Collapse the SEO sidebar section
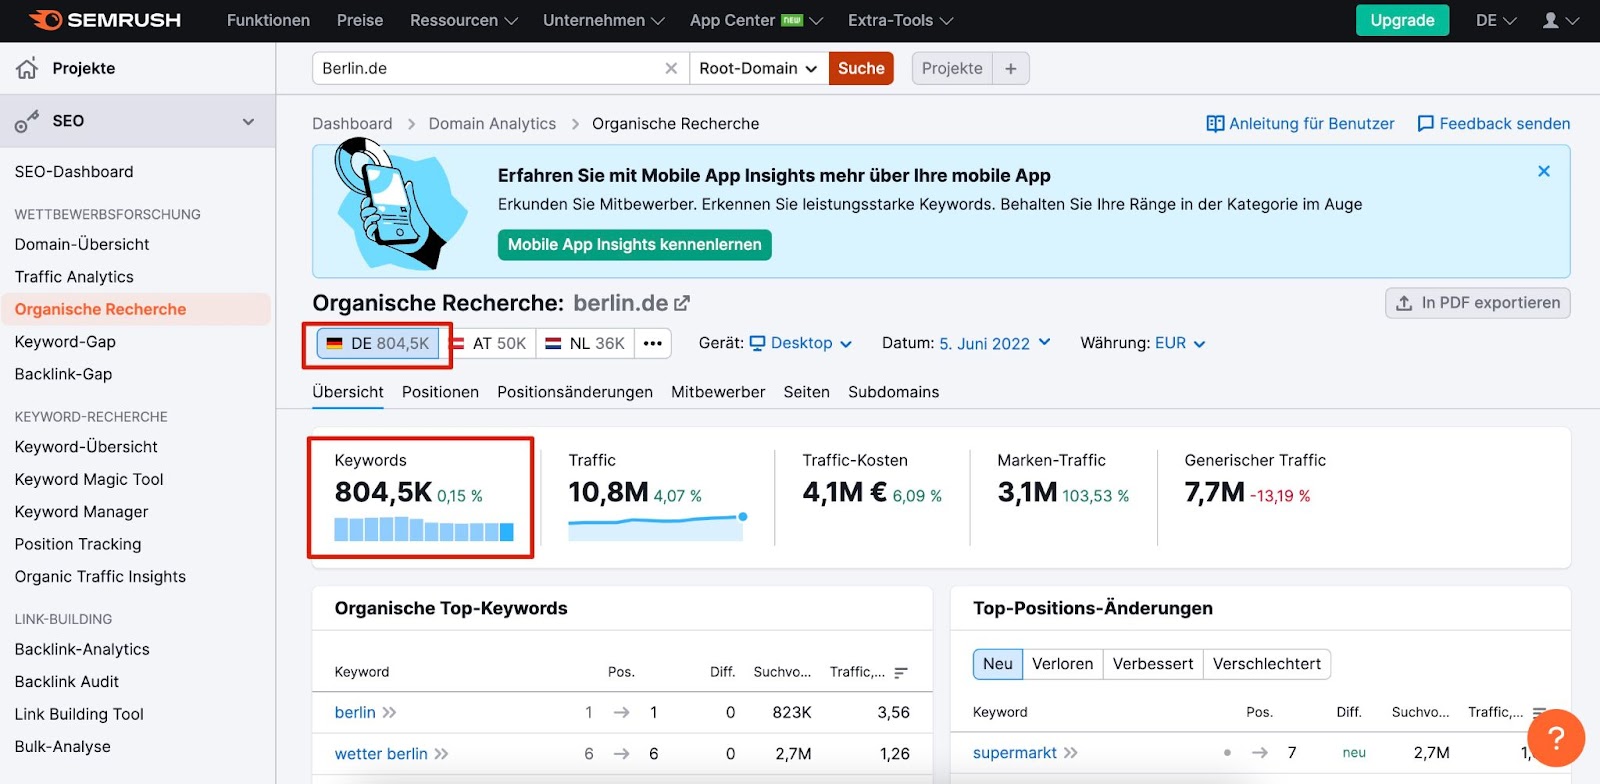 point(248,121)
